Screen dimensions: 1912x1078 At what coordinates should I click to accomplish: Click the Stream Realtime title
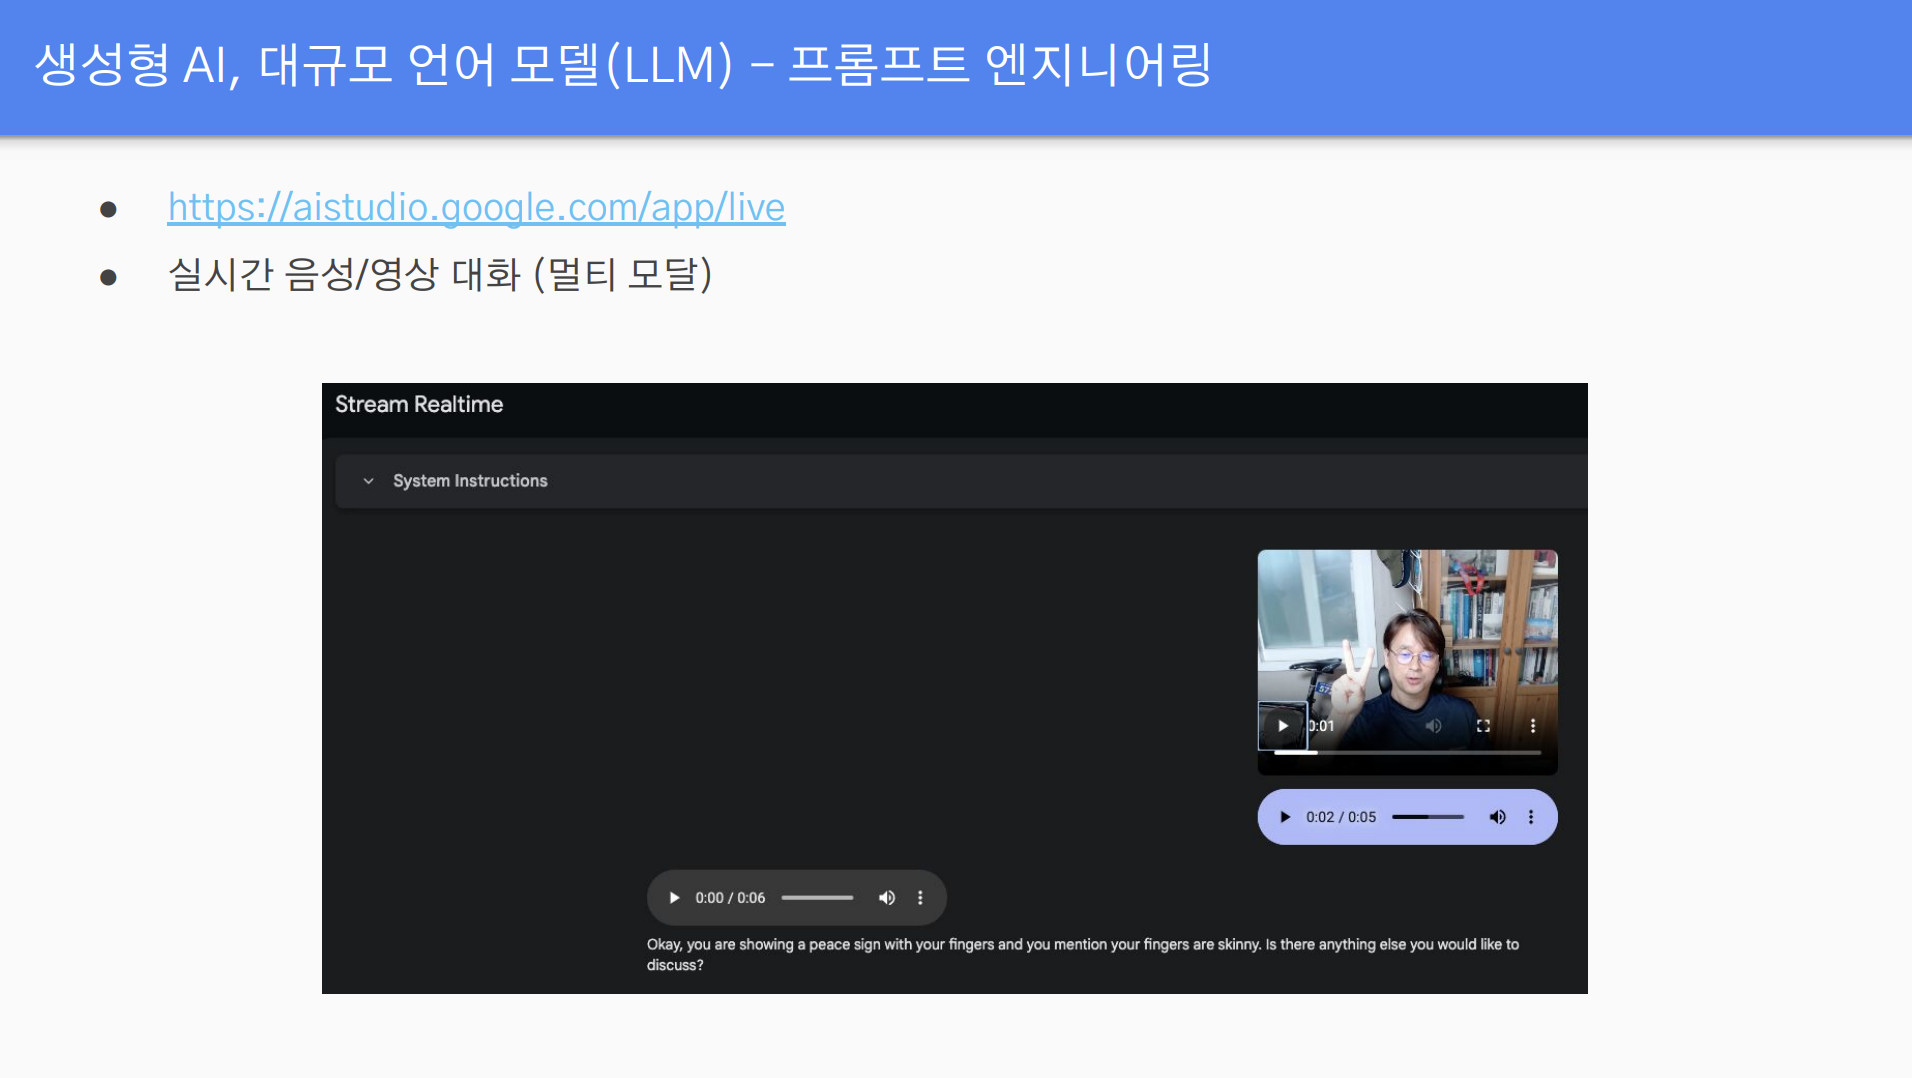click(x=419, y=404)
